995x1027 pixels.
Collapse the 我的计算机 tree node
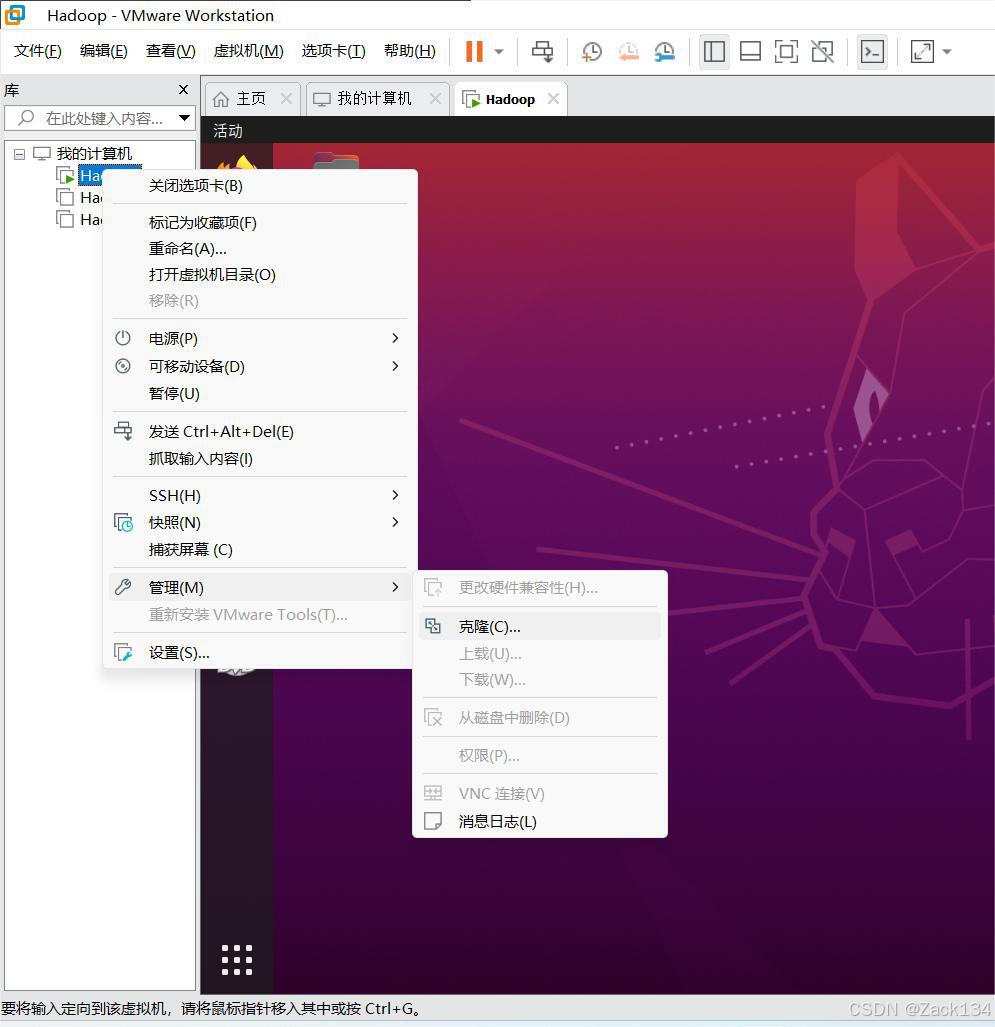(x=20, y=154)
